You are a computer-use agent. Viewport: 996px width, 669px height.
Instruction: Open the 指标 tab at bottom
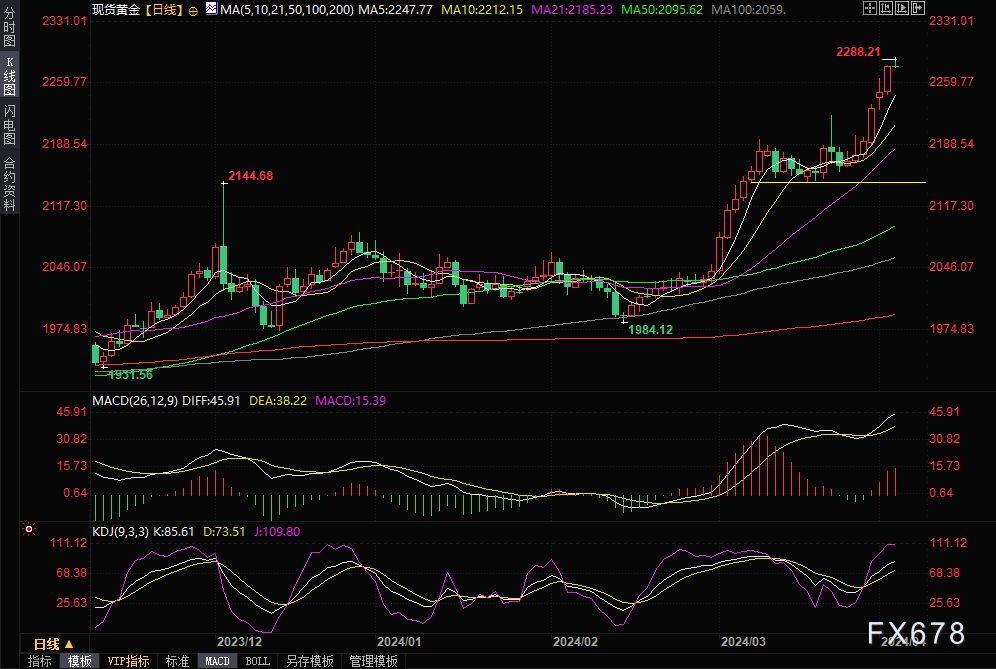(39, 661)
